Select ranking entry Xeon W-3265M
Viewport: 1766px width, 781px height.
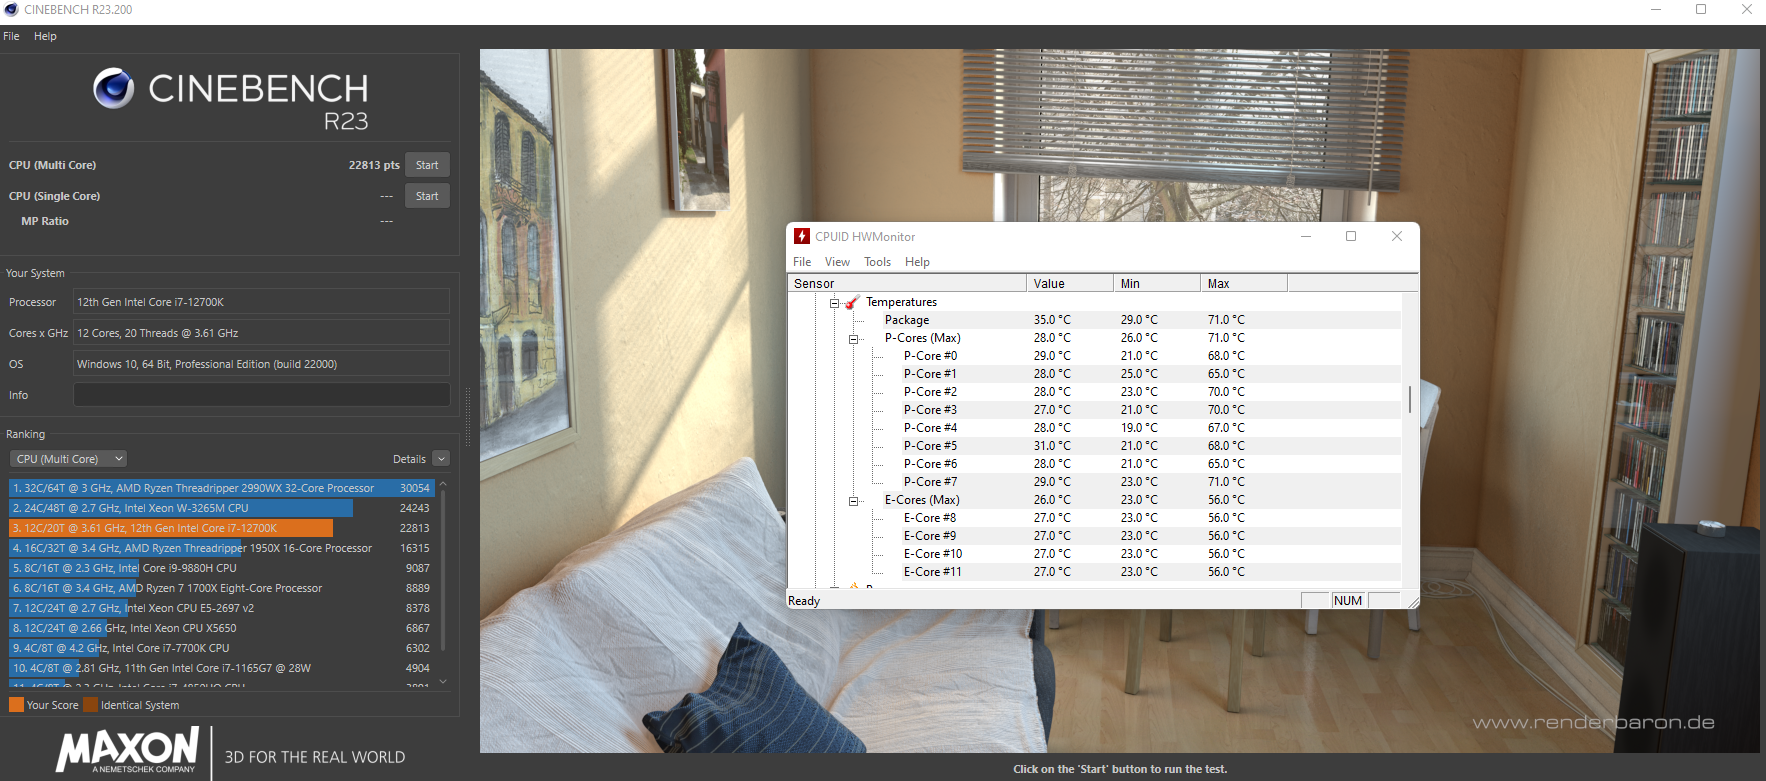point(221,508)
